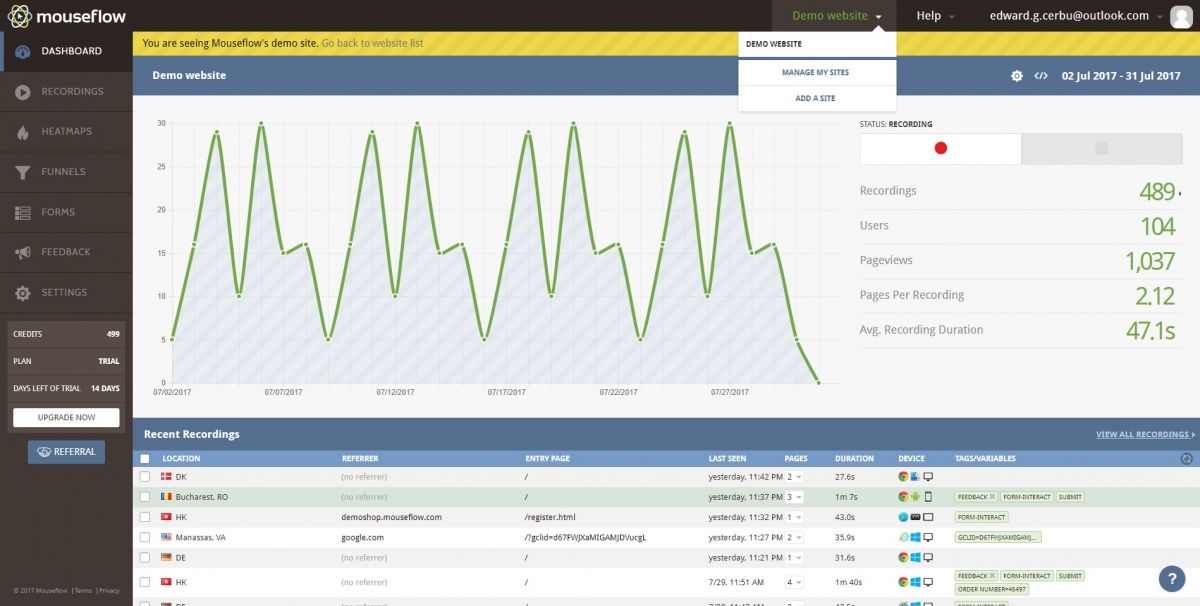Stop recording with the gray square button
Viewport: 1200px width, 606px height.
(1102, 148)
